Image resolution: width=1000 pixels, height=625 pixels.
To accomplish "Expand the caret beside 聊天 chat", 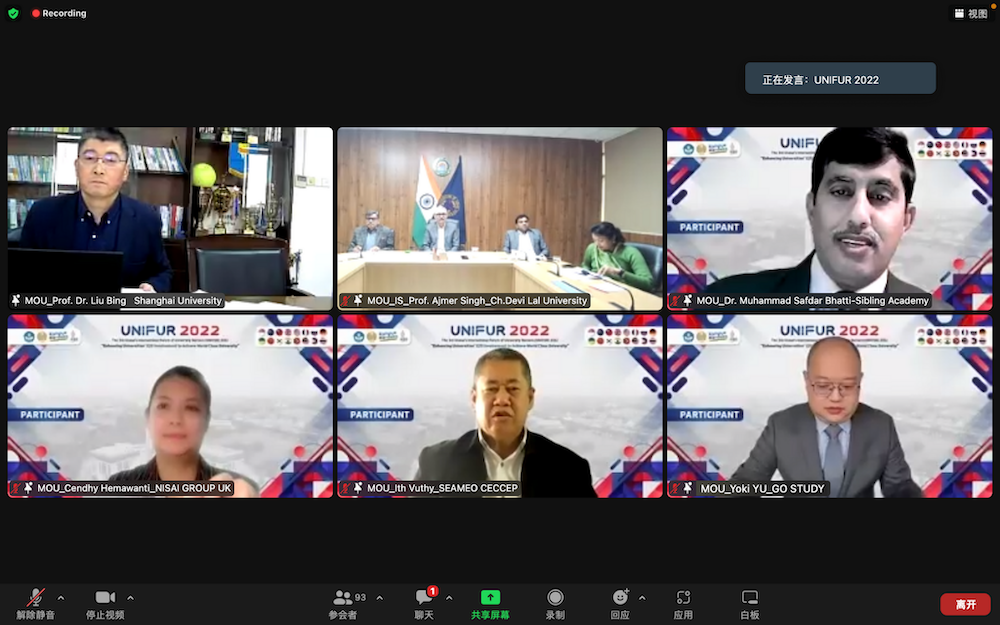I will click(449, 598).
